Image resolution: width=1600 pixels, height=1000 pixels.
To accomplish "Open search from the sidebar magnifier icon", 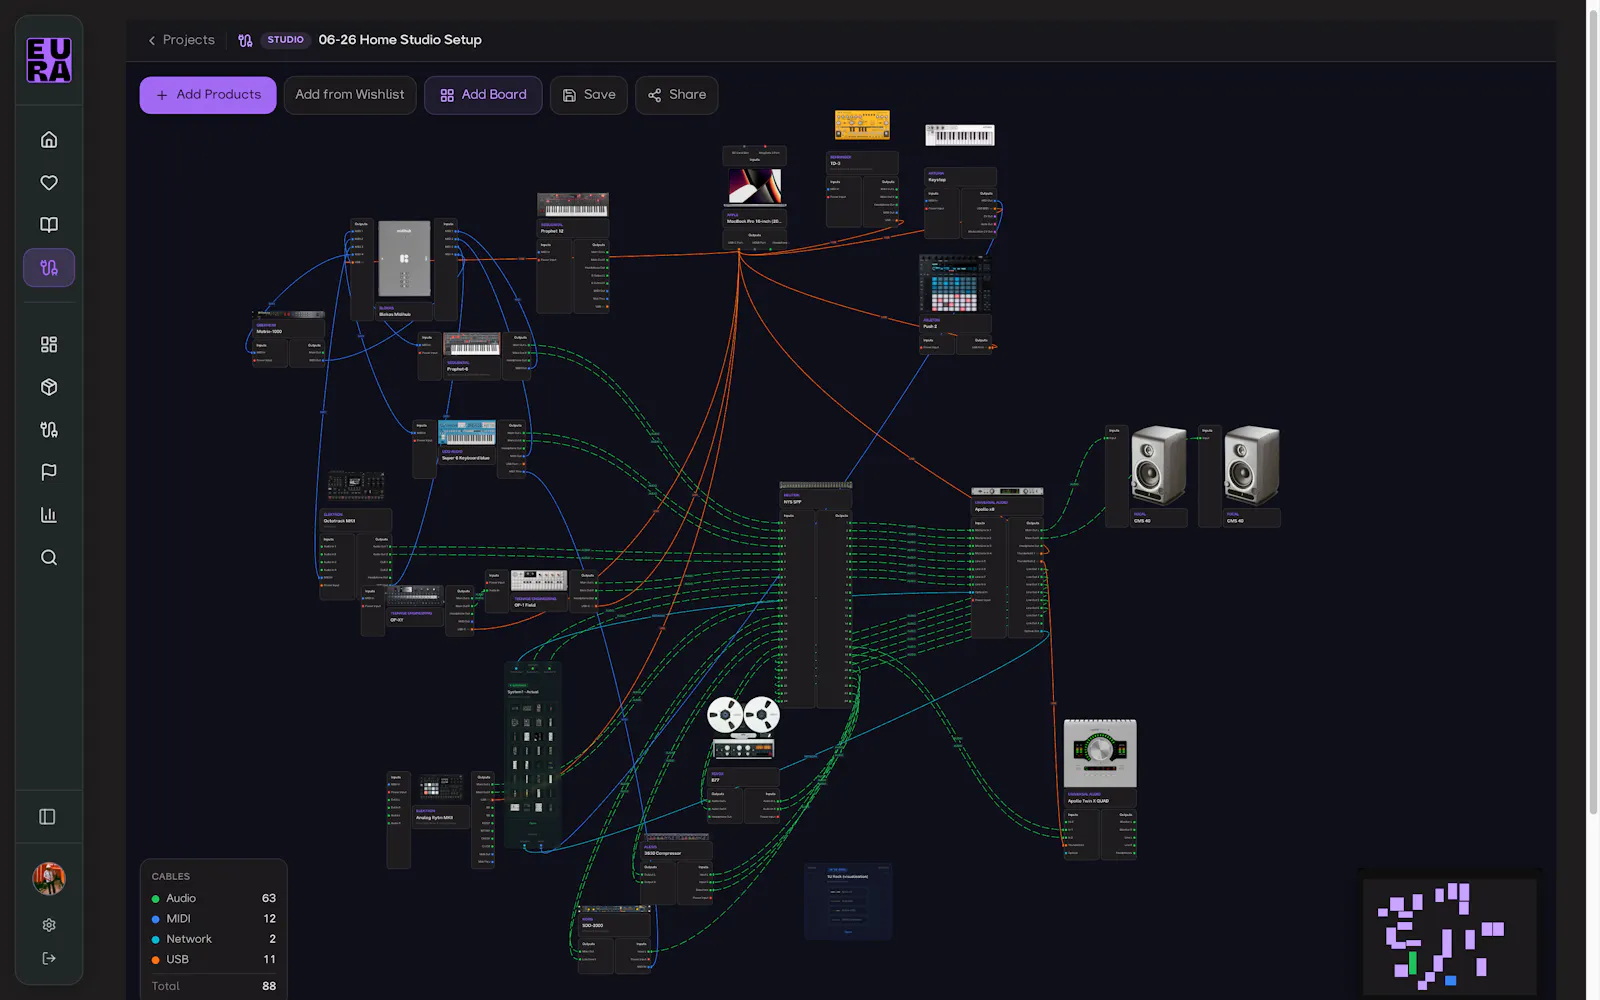I will point(49,558).
